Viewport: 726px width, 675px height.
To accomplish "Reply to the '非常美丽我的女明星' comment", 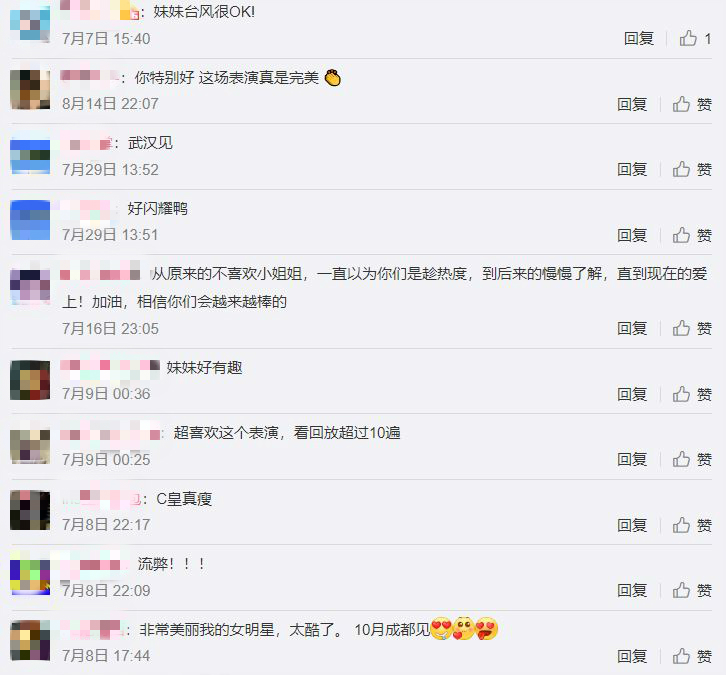I will [632, 656].
